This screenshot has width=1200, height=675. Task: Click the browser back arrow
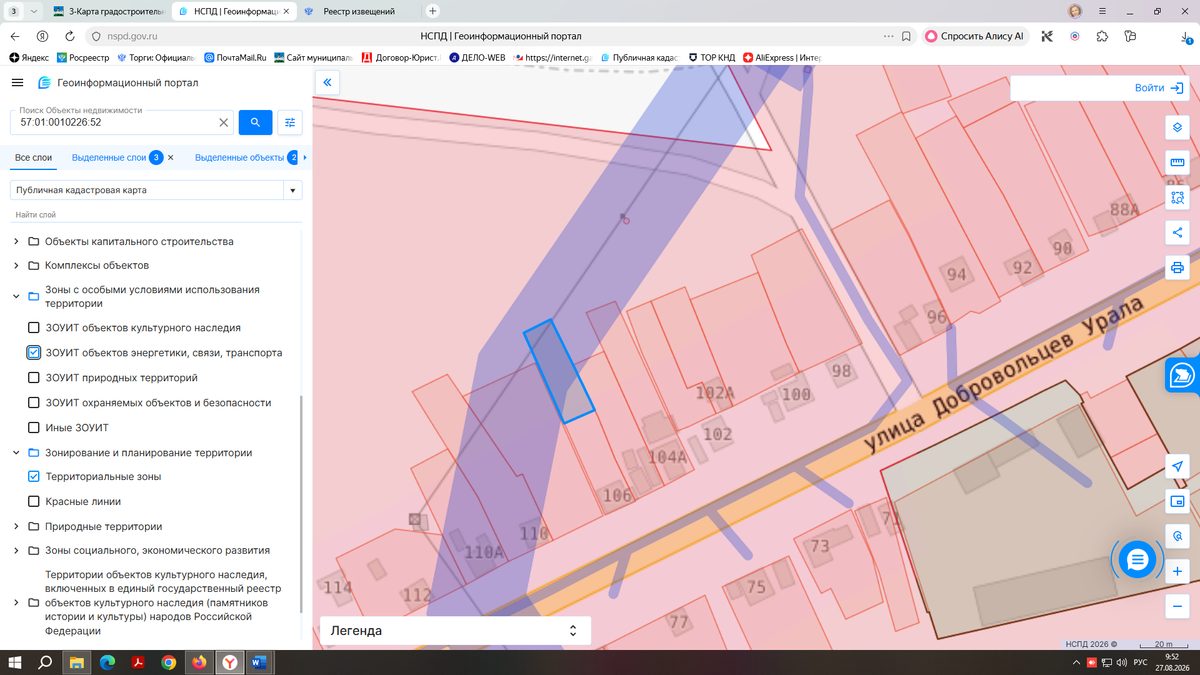14,36
